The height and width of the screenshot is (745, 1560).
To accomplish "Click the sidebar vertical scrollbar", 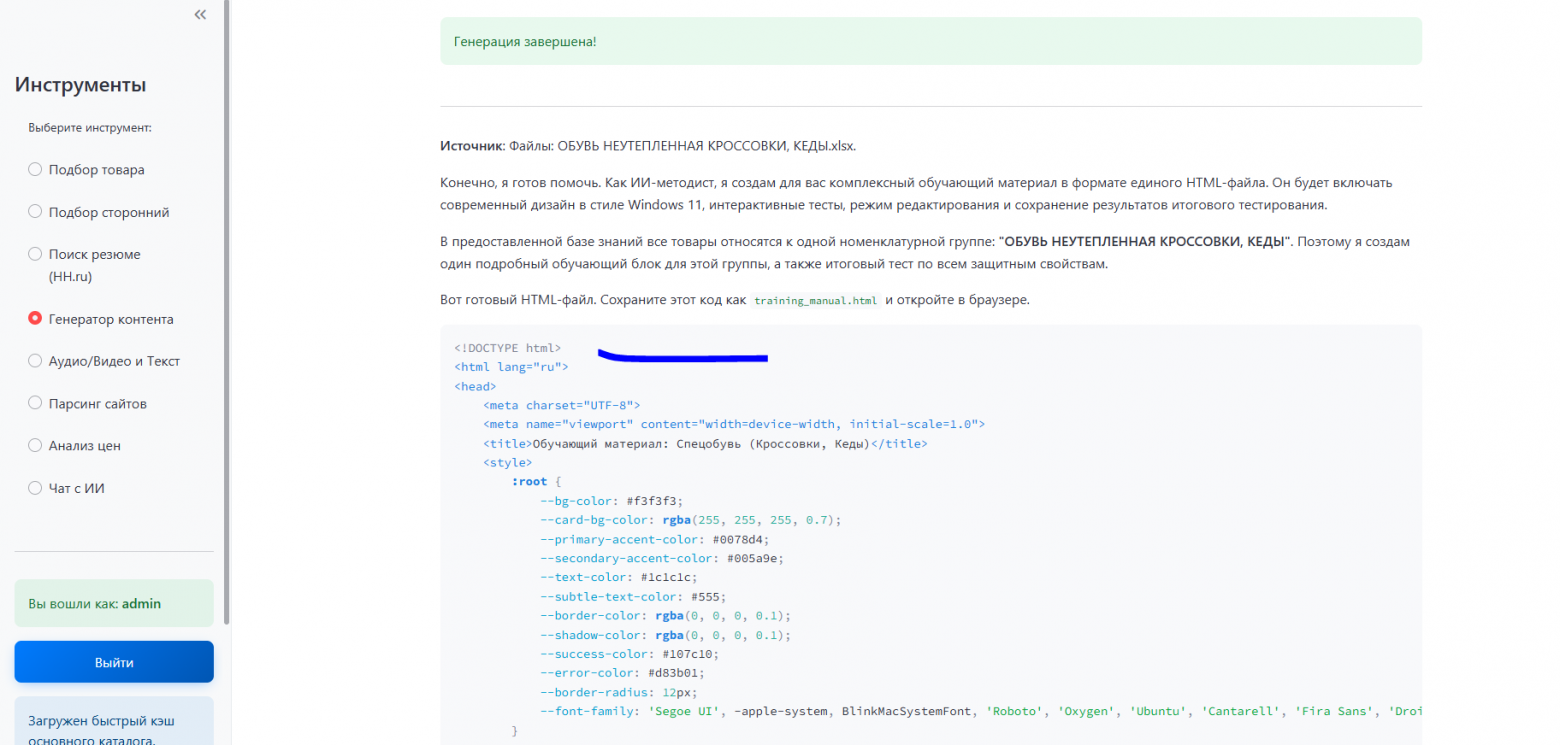I will click(227, 300).
